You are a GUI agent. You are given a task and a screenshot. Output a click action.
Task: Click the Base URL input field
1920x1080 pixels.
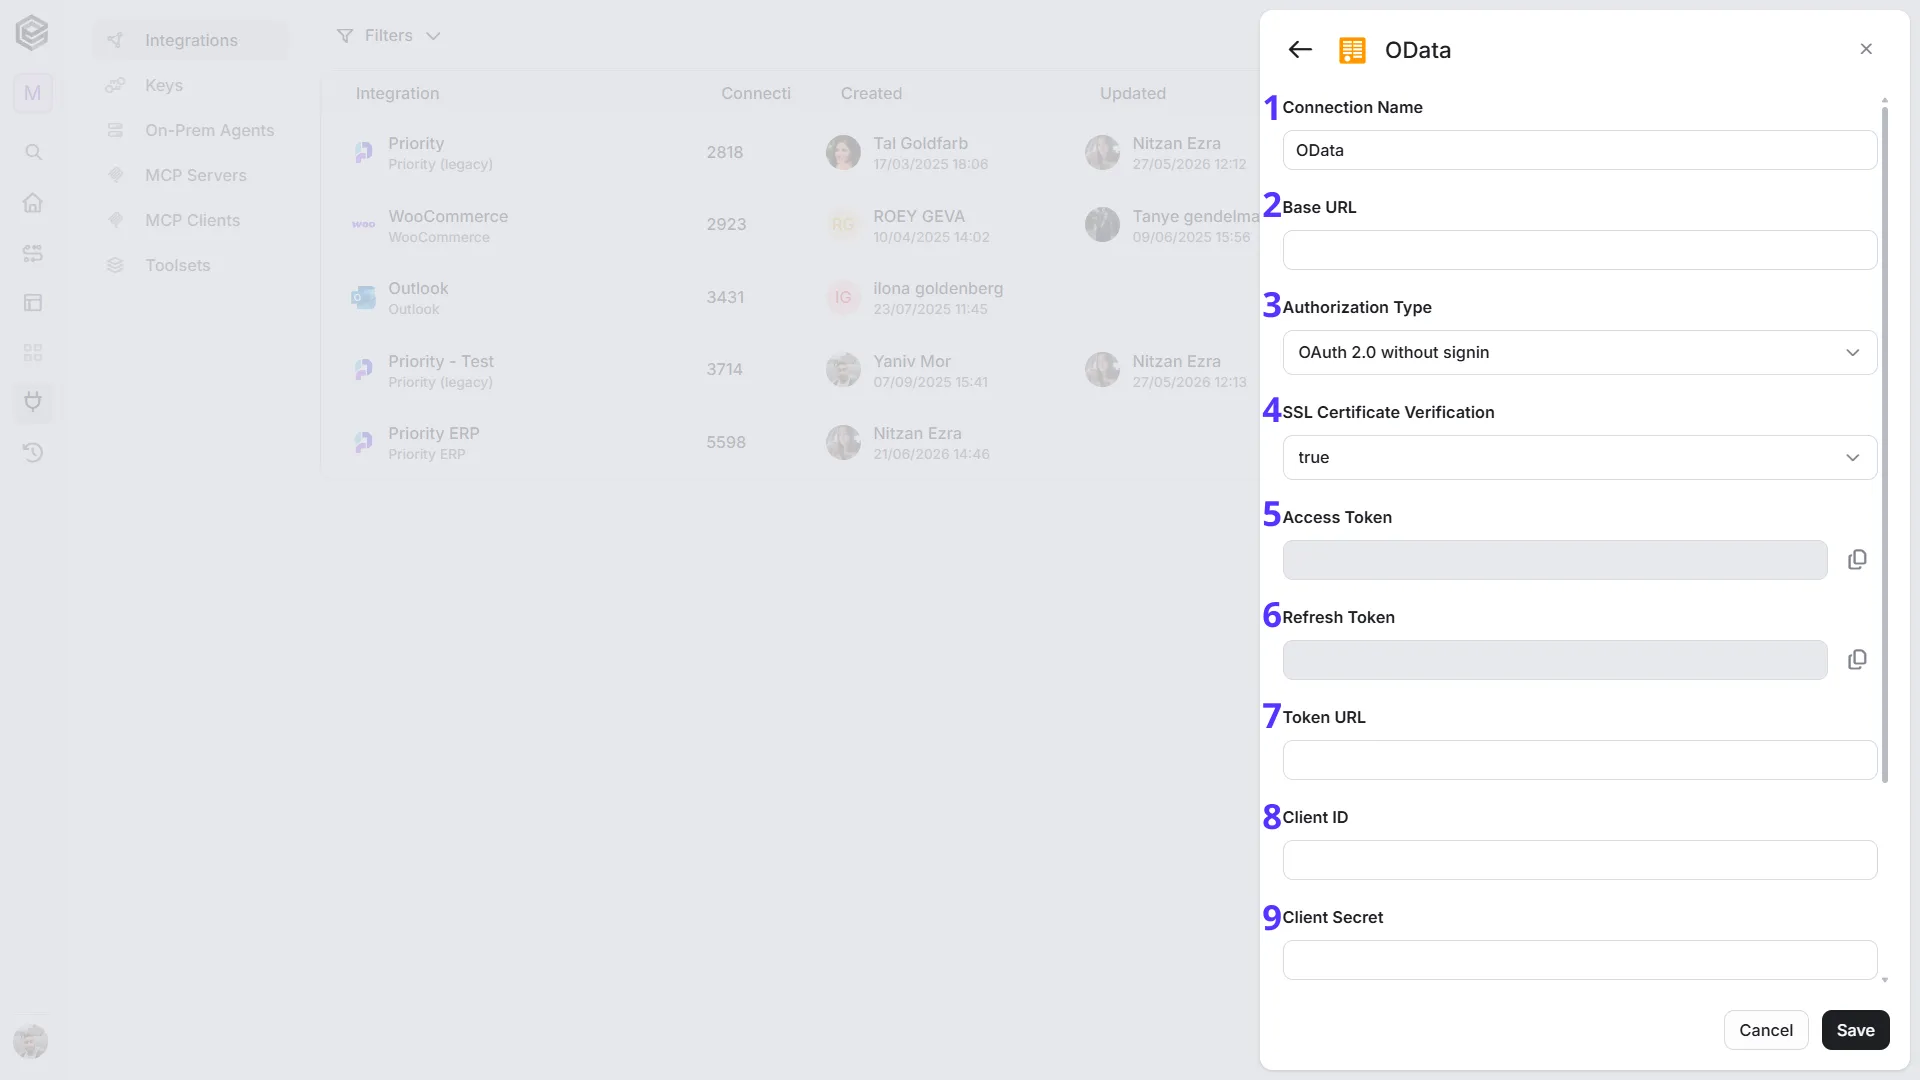(x=1580, y=250)
